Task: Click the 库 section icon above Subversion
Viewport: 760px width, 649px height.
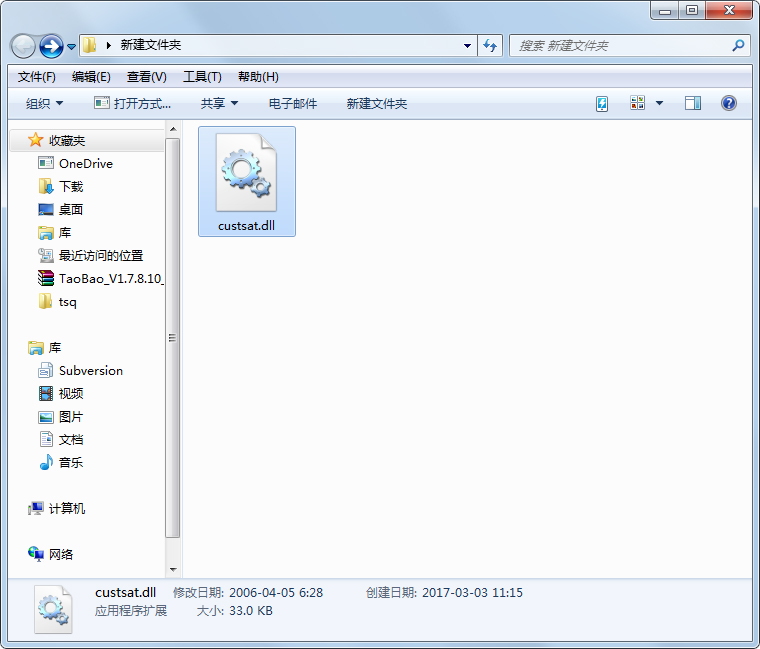Action: pyautogui.click(x=35, y=348)
